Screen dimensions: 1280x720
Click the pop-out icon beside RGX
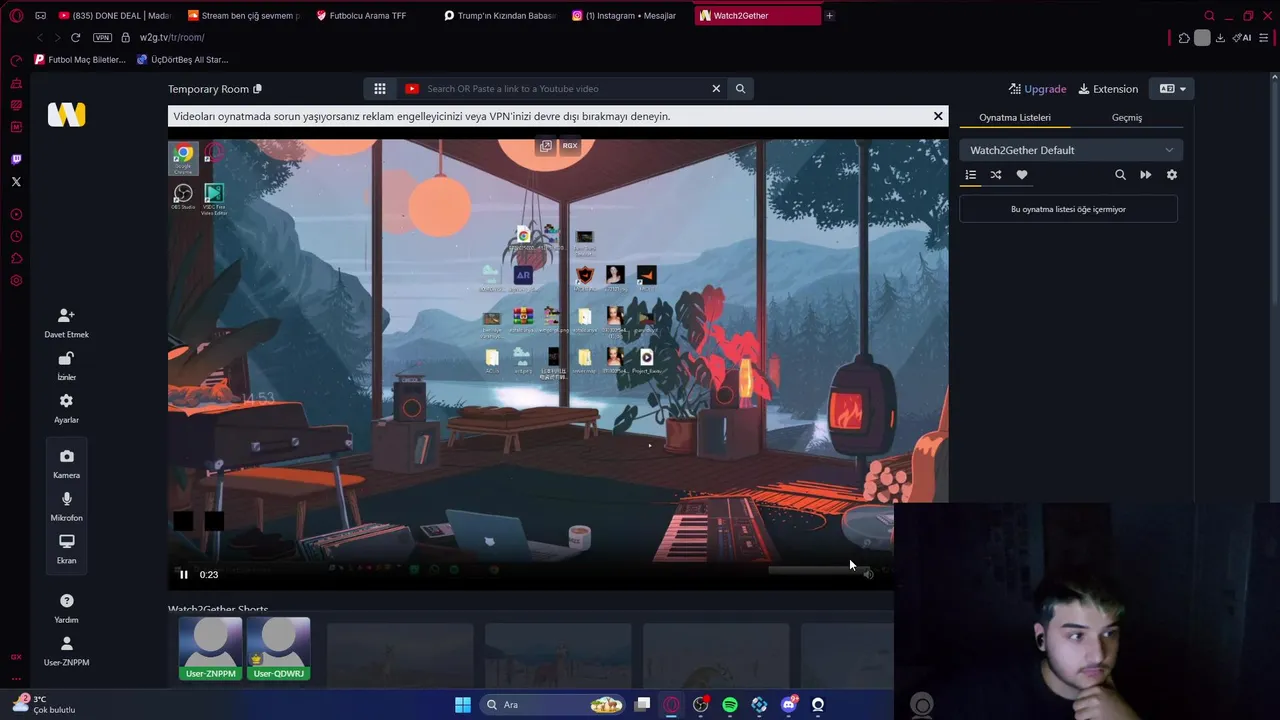(546, 146)
